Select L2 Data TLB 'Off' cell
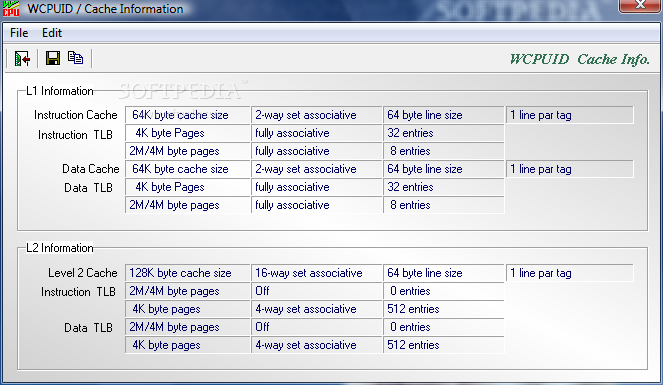Image resolution: width=663 pixels, height=385 pixels. (x=317, y=327)
